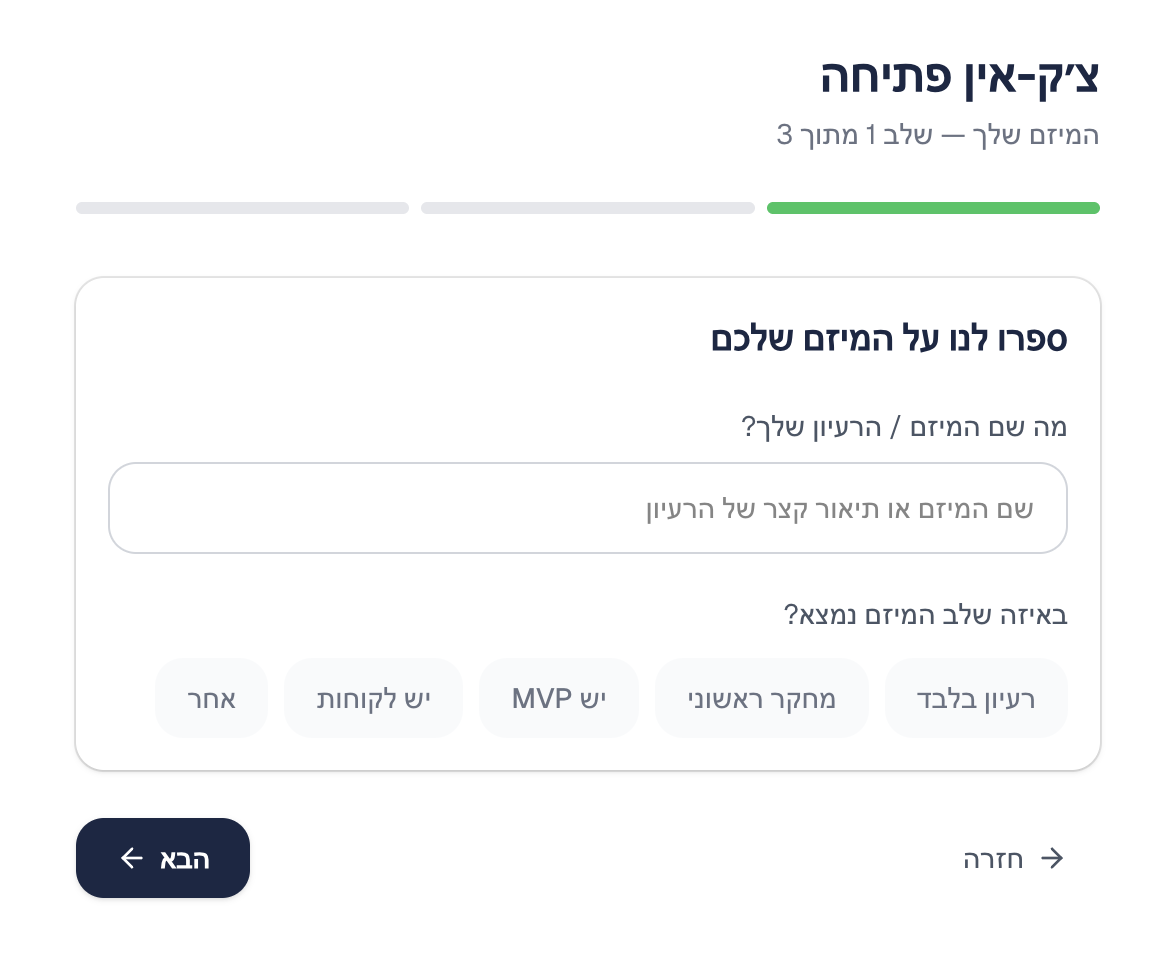Click the green step 1 progress bar

[x=933, y=208]
